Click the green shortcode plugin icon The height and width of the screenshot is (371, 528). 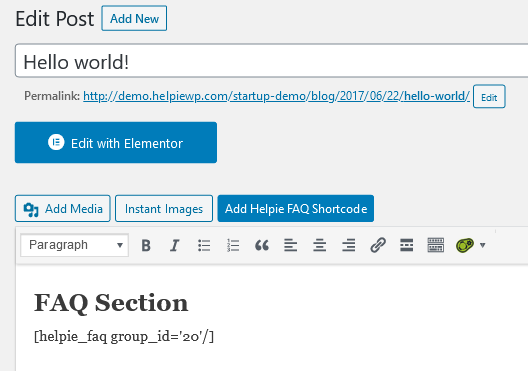pos(465,245)
